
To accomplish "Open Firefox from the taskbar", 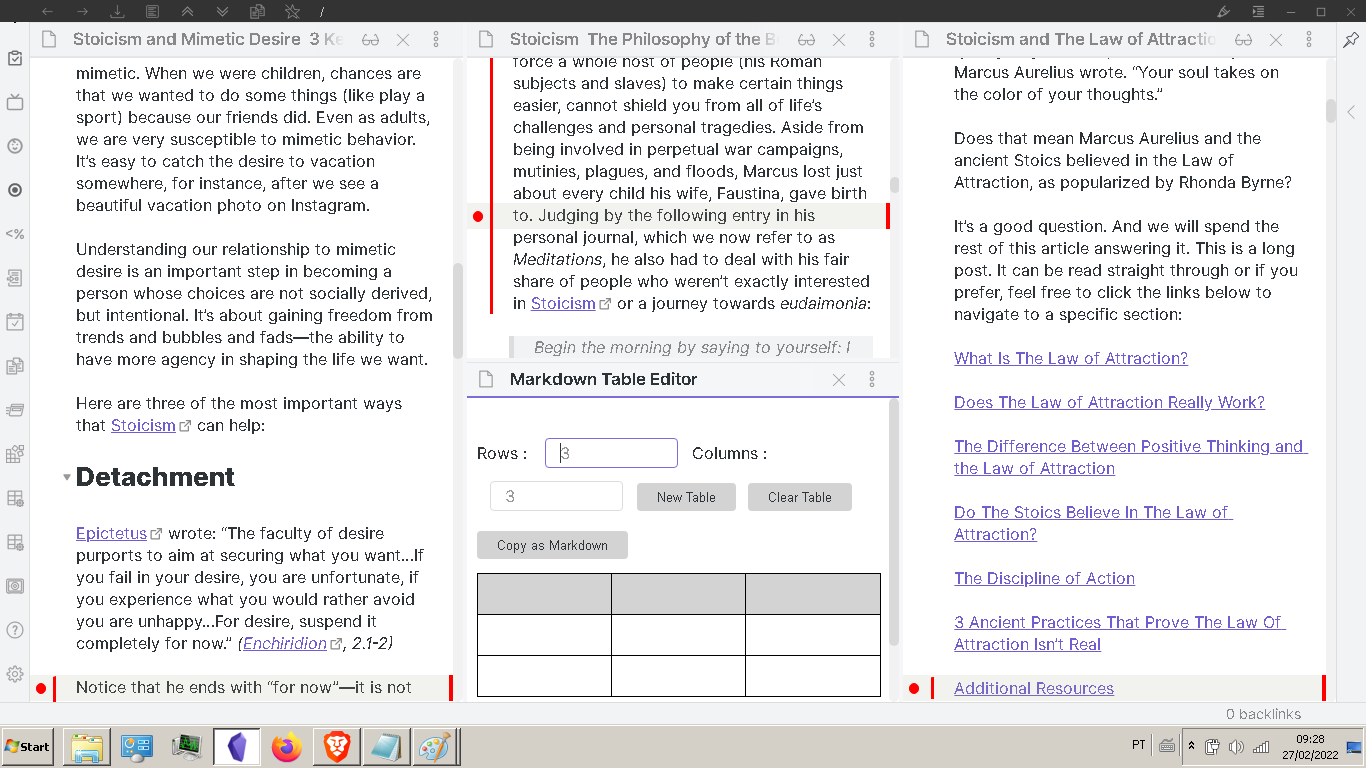I will [287, 747].
